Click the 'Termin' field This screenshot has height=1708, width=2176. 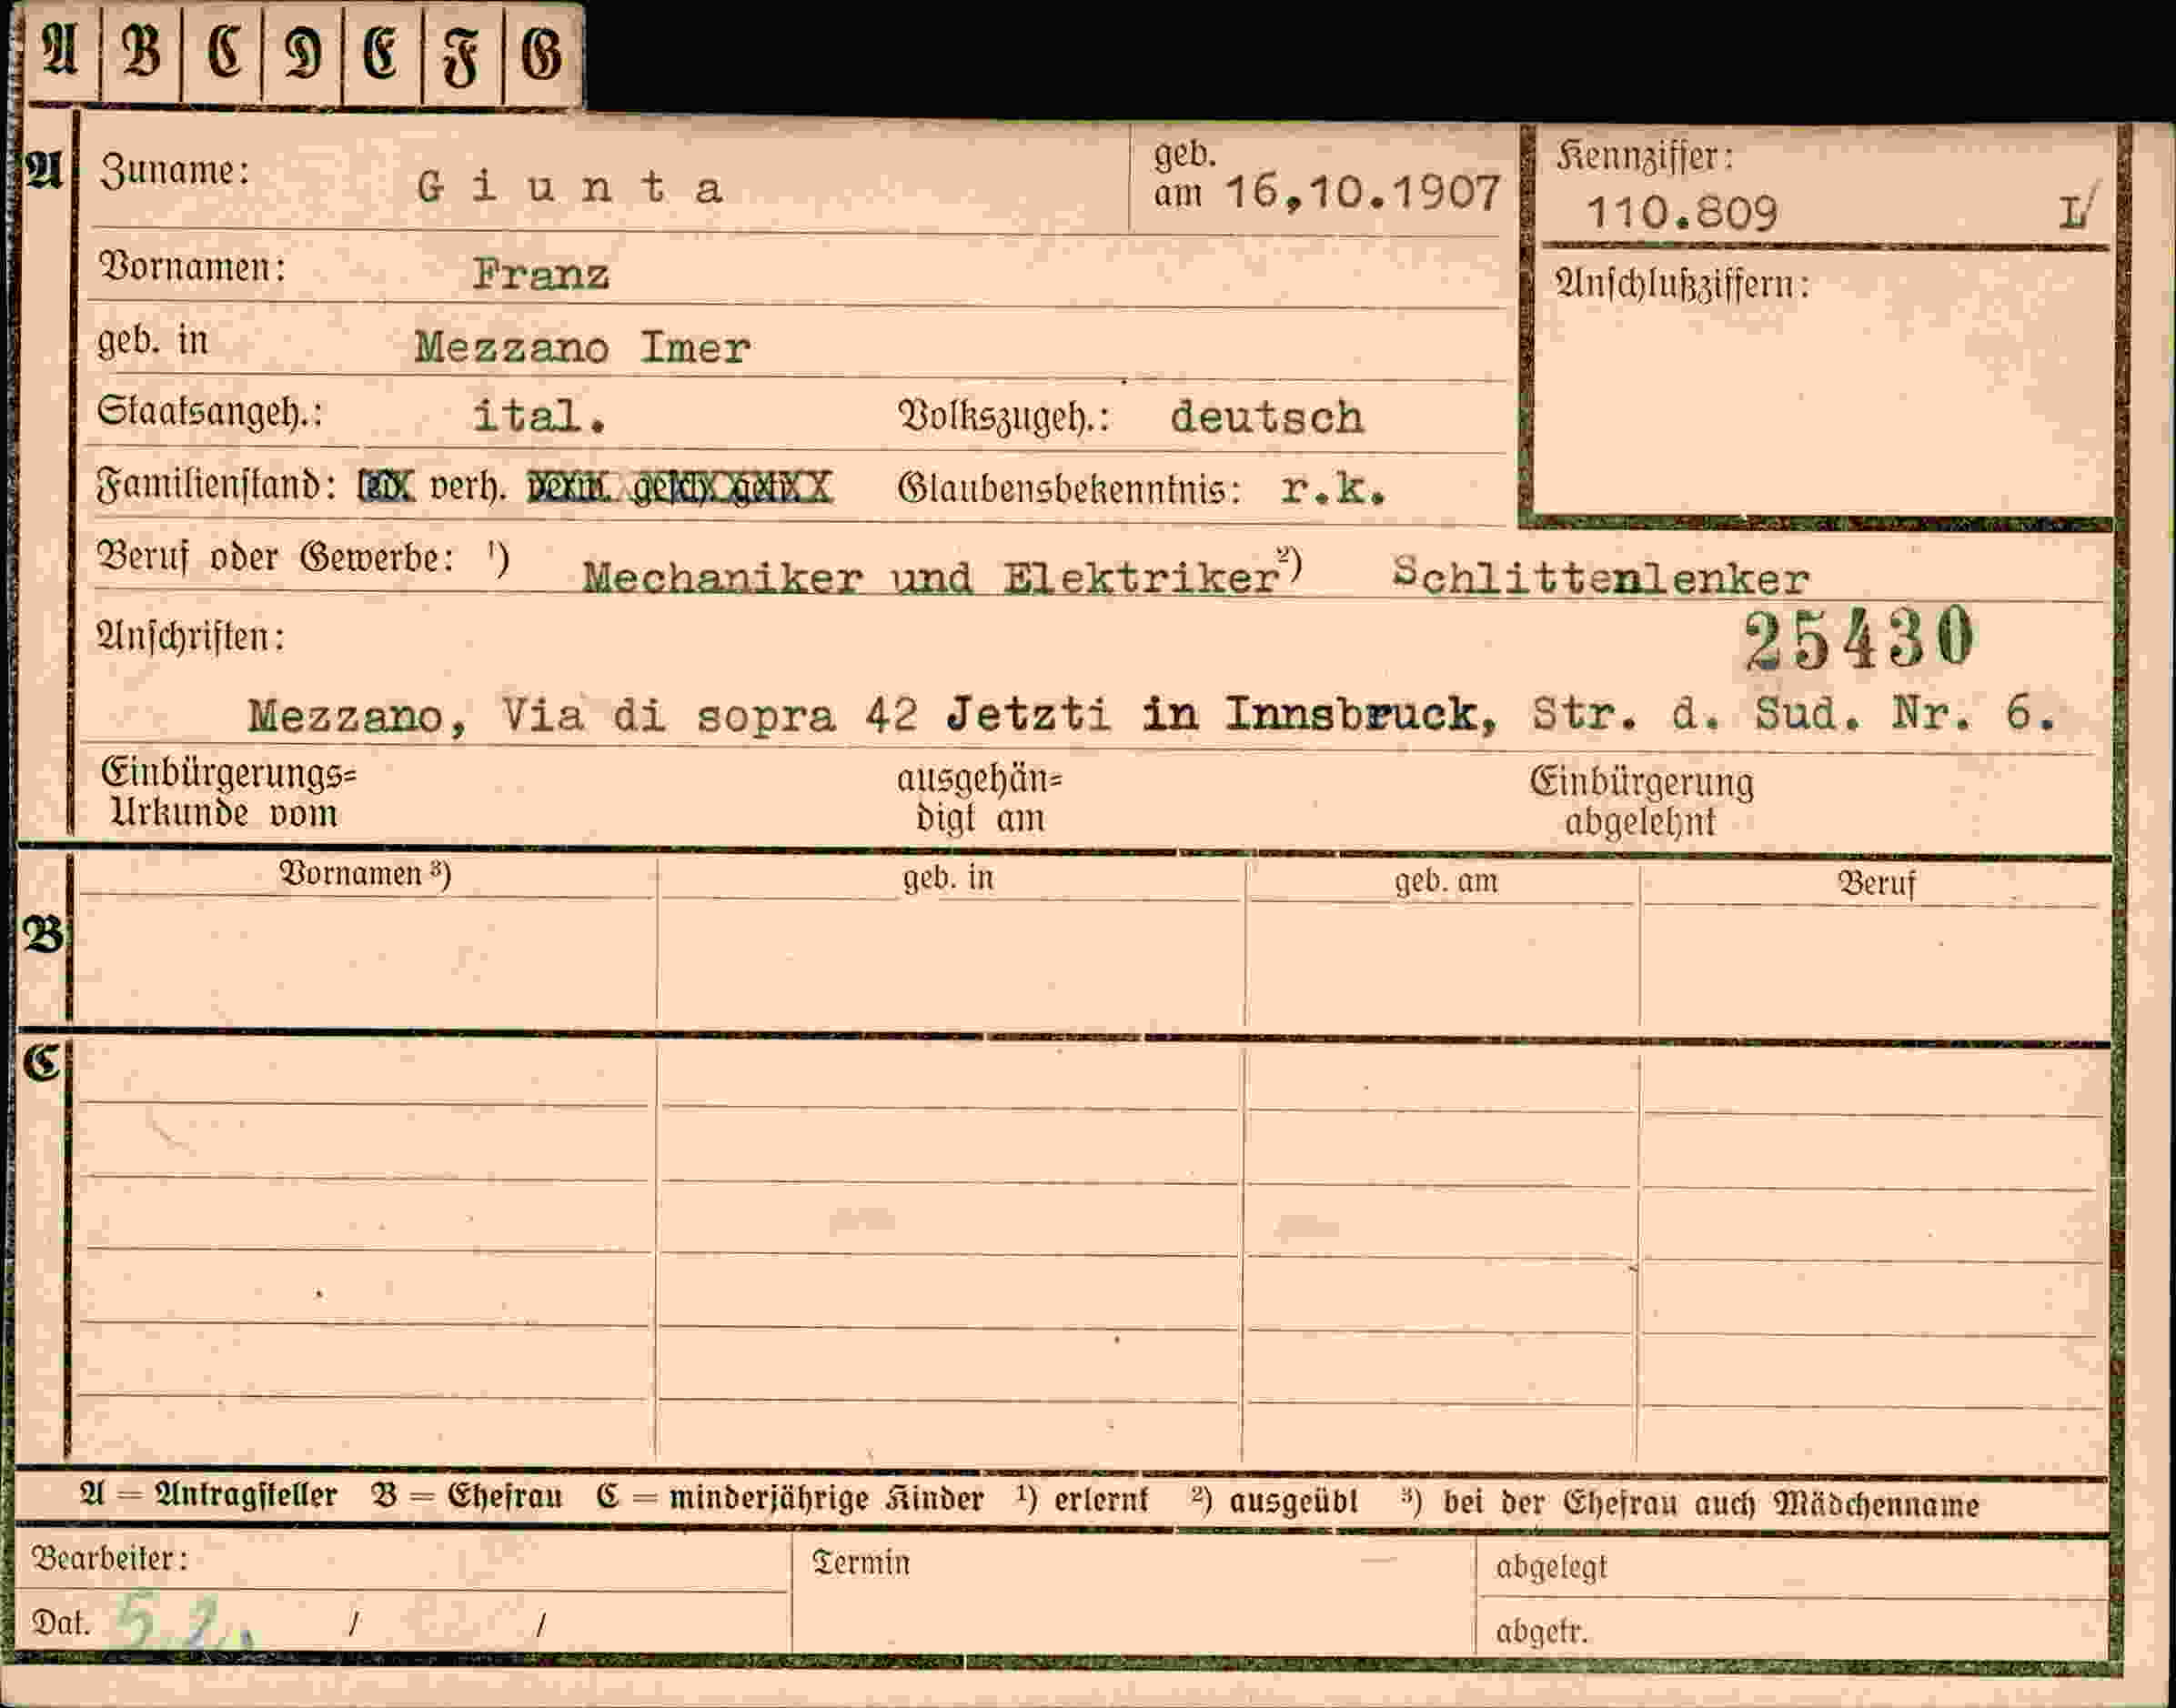1134,1594
